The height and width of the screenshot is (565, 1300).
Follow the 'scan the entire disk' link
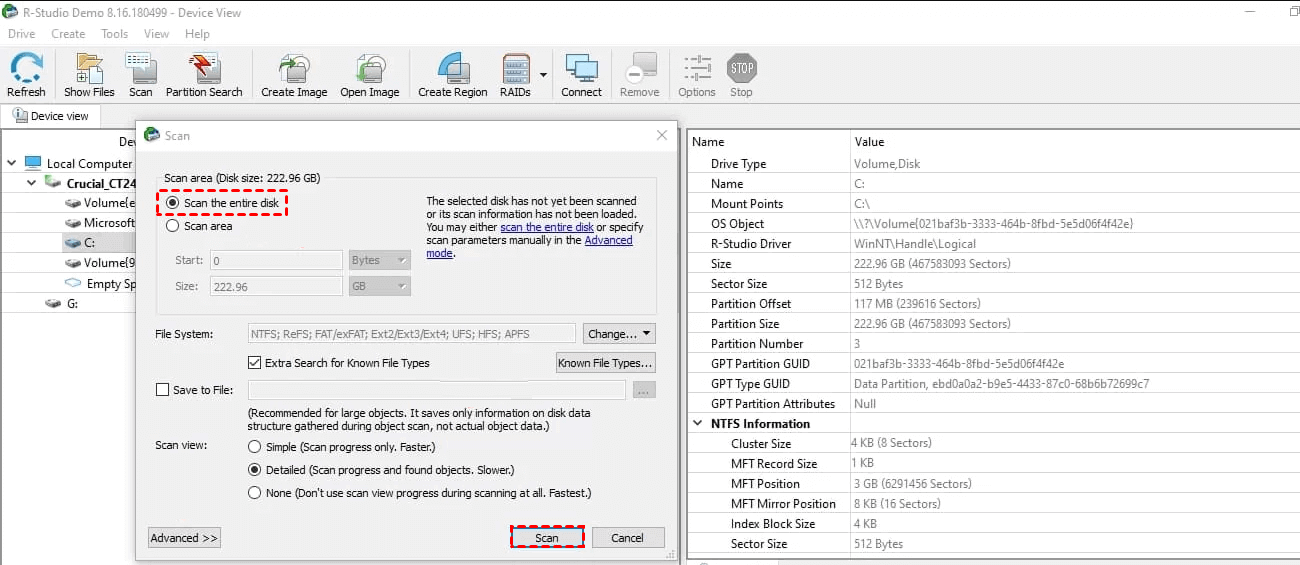pos(547,227)
